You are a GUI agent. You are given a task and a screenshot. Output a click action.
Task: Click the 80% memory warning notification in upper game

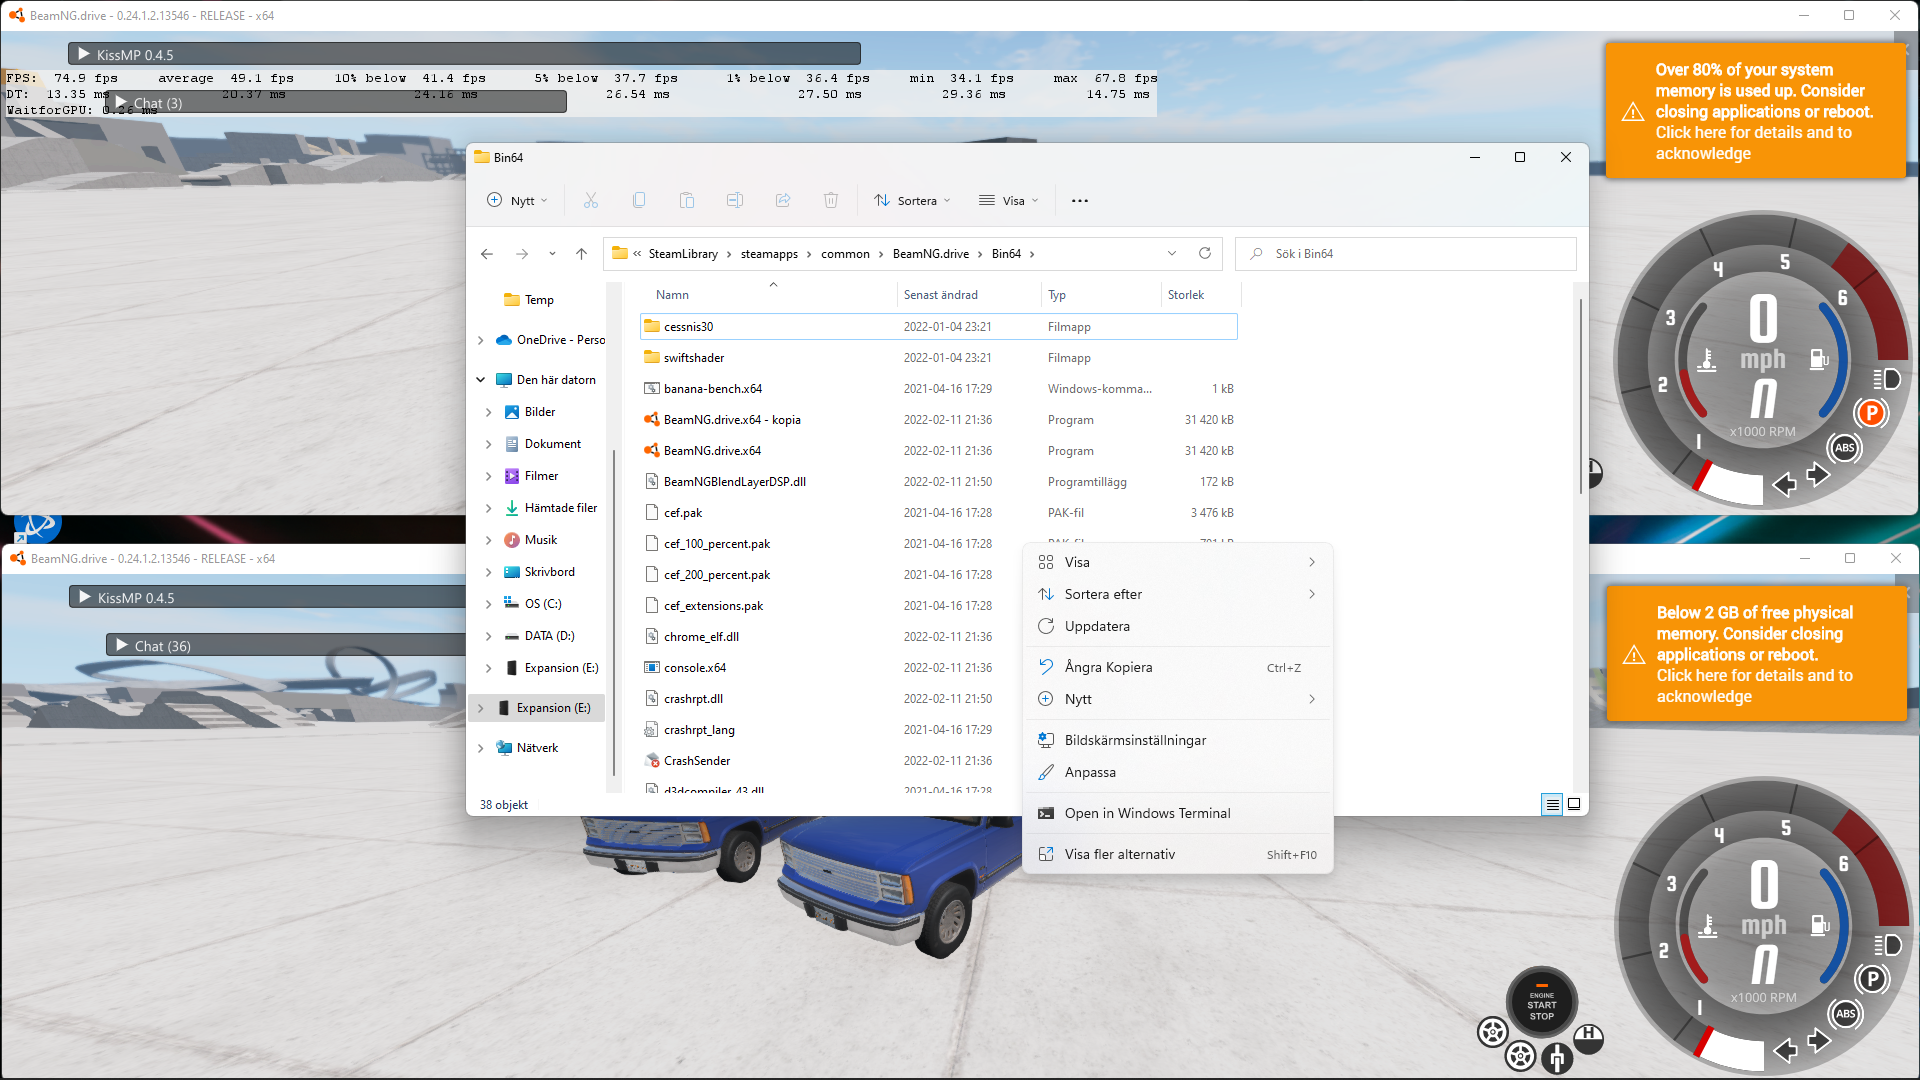tap(1755, 111)
